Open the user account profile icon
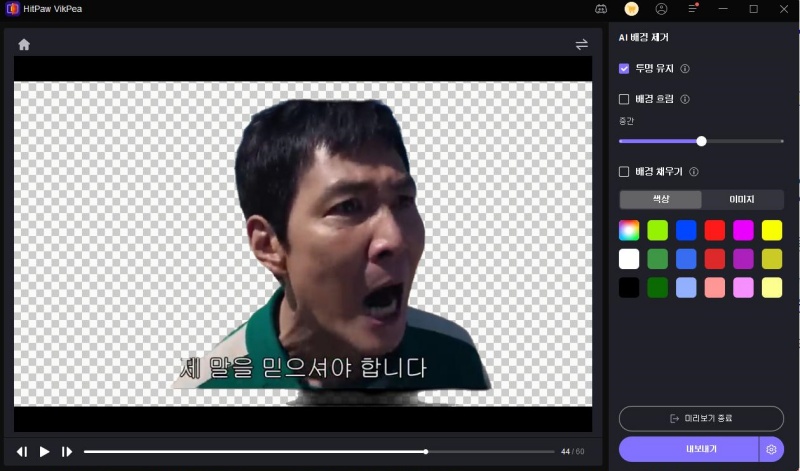 [661, 9]
